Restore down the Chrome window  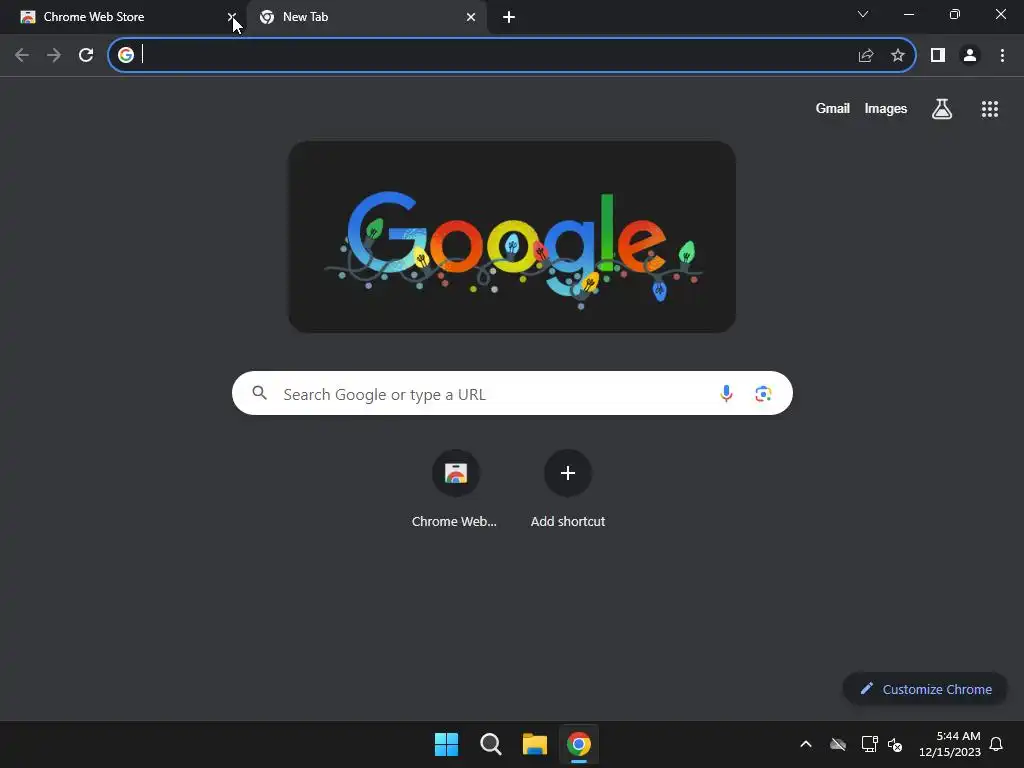(955, 14)
